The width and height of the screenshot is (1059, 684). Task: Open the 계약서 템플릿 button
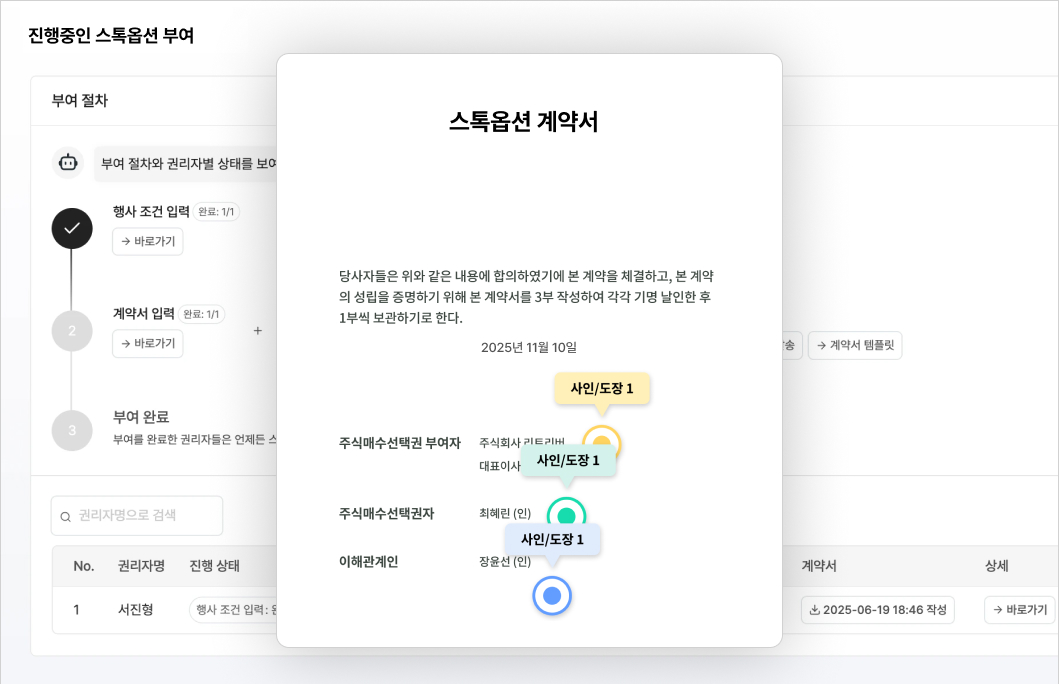click(855, 346)
